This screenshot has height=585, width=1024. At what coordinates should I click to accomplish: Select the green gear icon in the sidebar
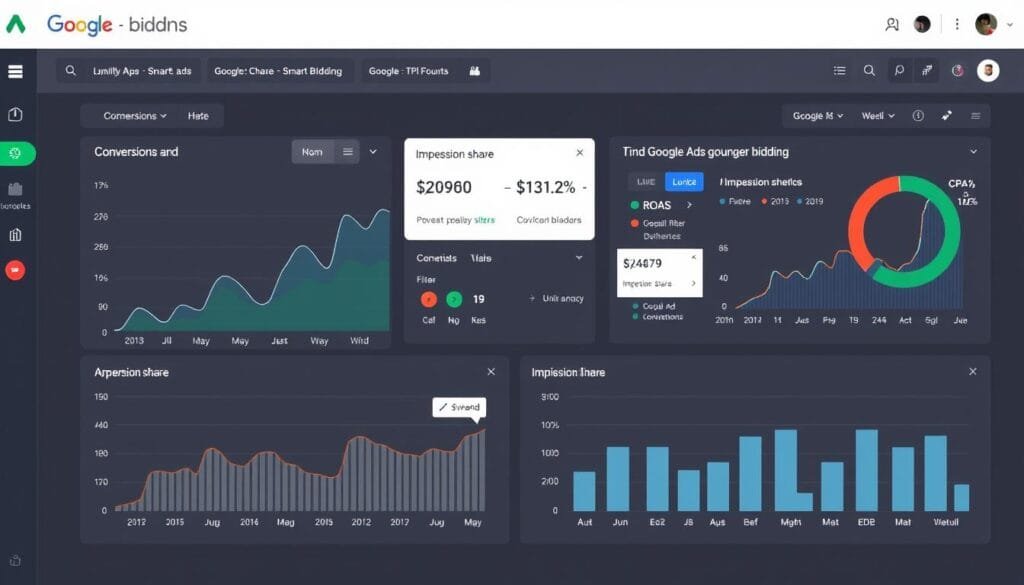point(15,153)
